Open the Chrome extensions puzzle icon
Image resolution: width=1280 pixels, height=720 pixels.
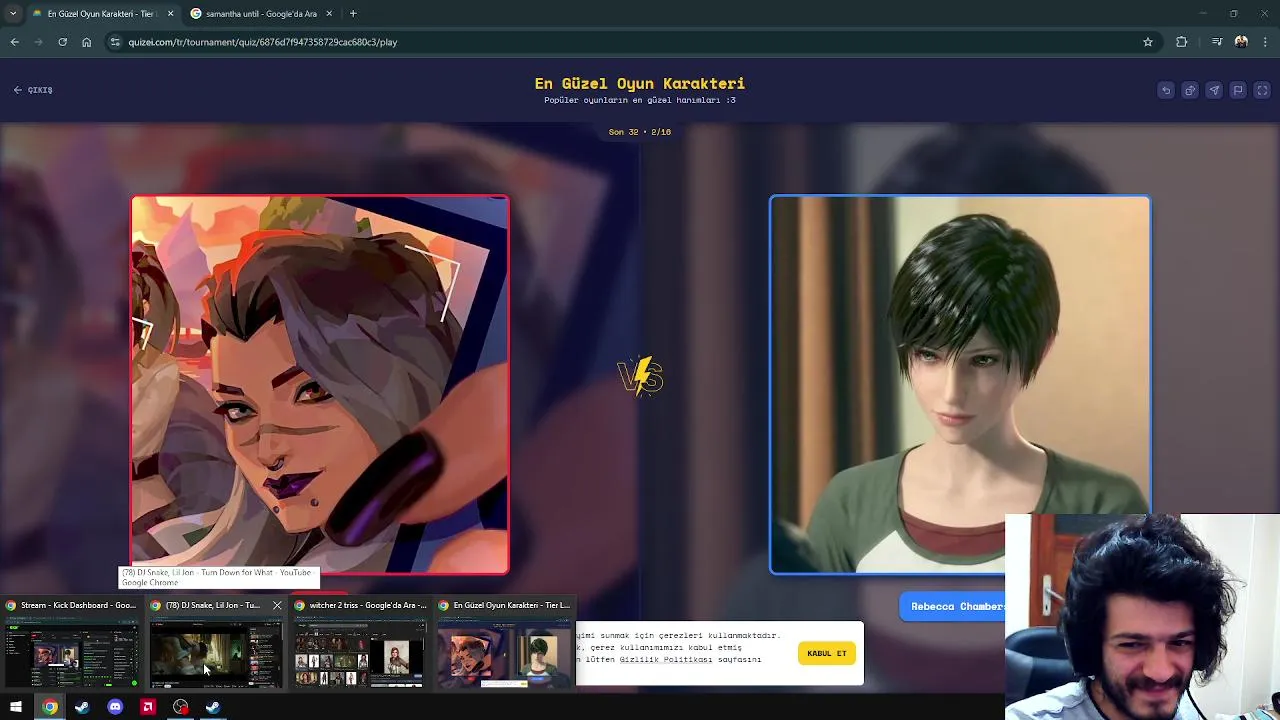[1182, 42]
